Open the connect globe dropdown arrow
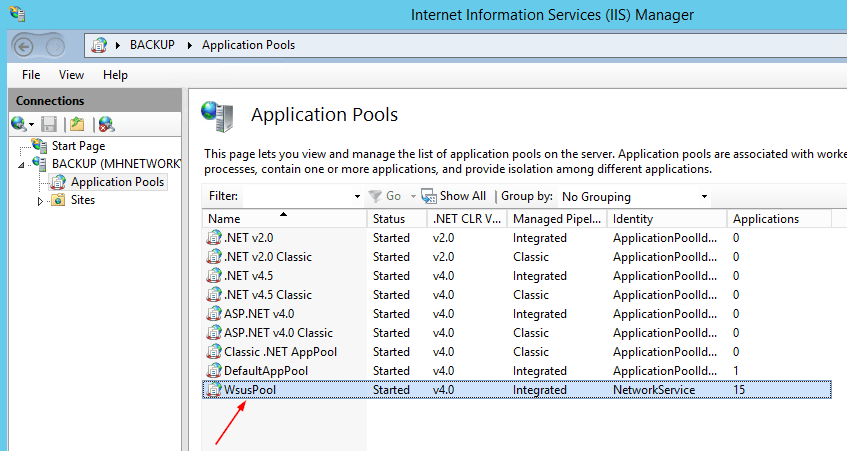847x451 pixels. pos(31,125)
